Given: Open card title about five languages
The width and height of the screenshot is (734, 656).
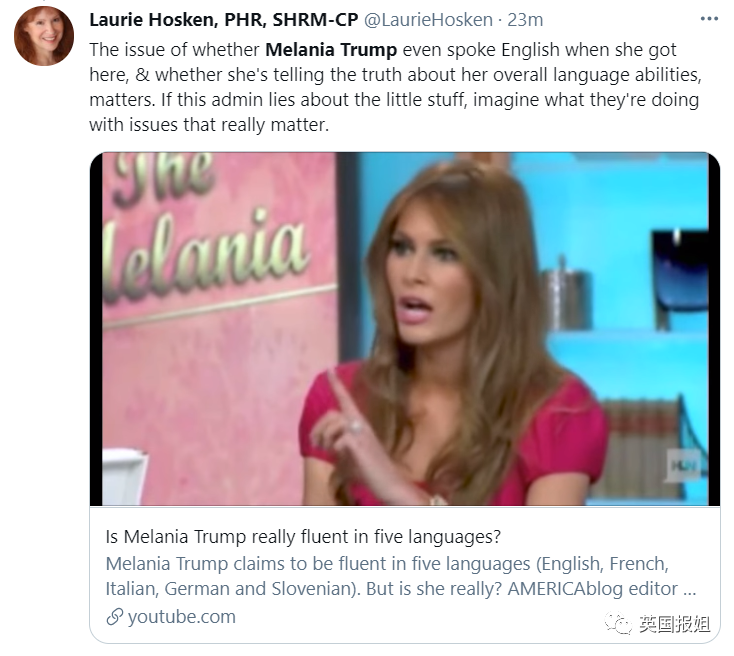Looking at the screenshot, I should coord(303,536).
